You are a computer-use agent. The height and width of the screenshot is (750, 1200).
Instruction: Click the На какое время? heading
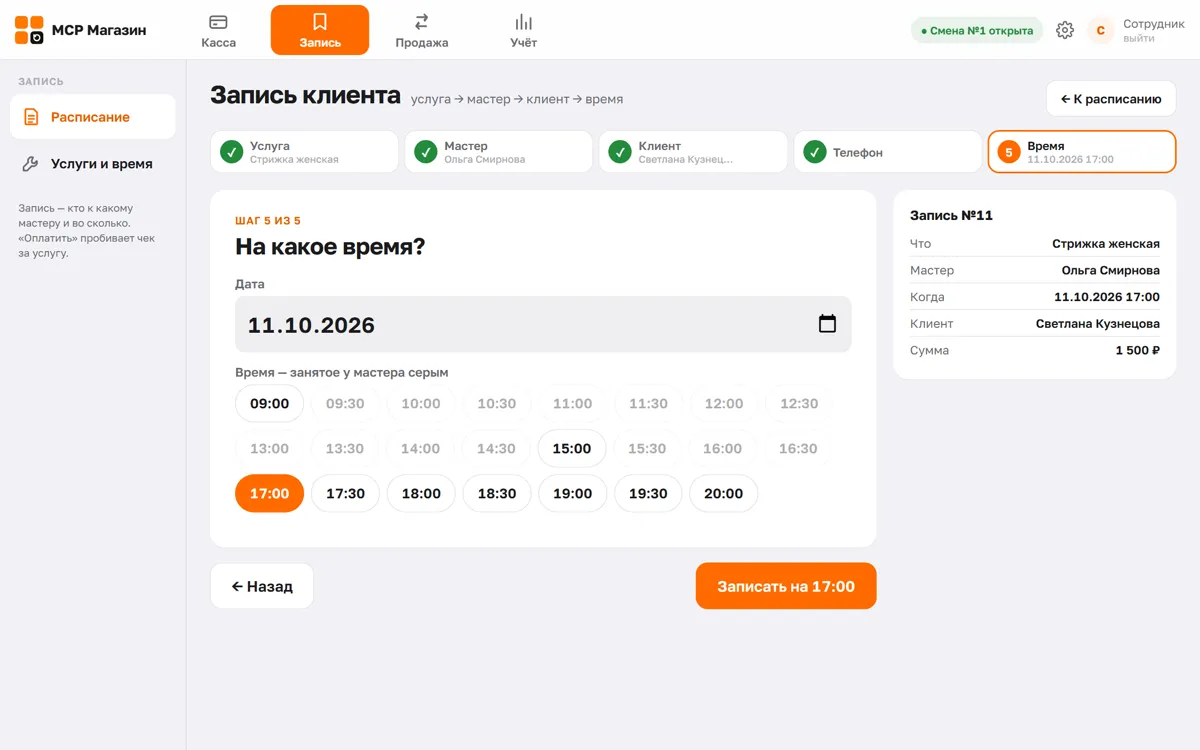click(x=330, y=247)
